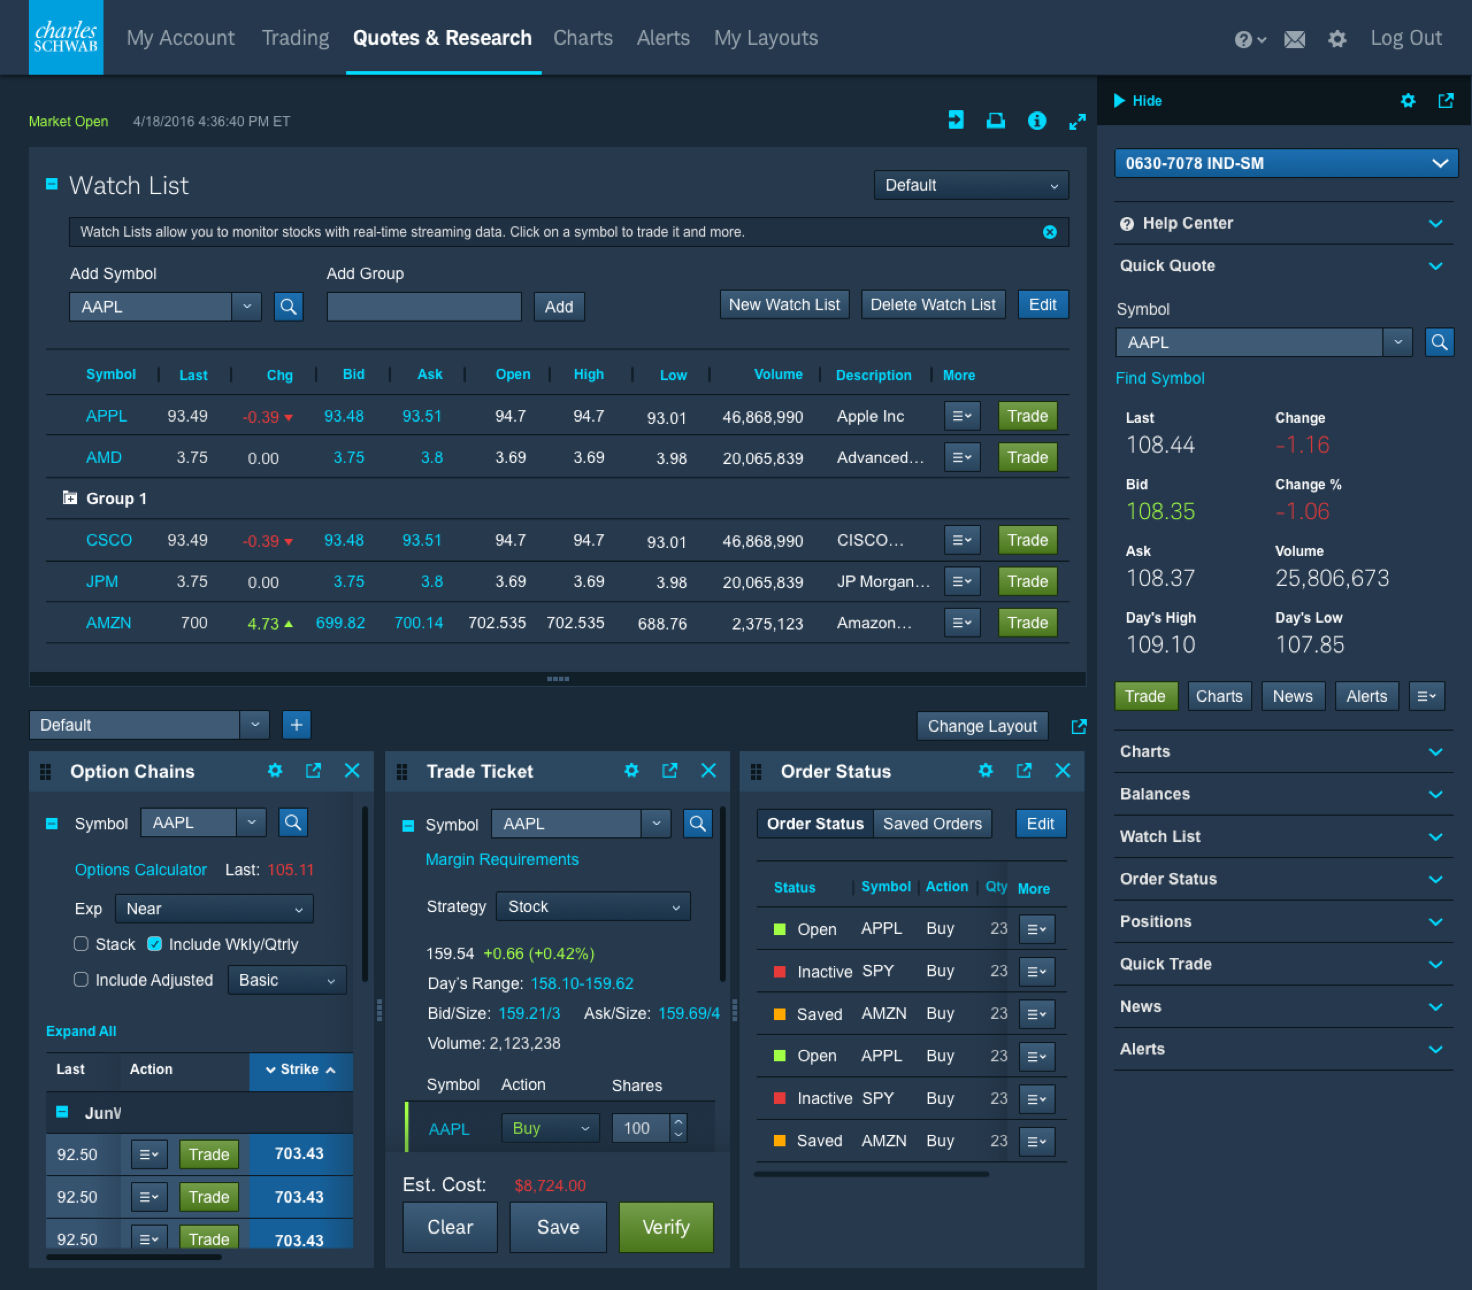Screen dimensions: 1472x1290
Task: Open Option Chains settings gear
Action: pos(275,770)
